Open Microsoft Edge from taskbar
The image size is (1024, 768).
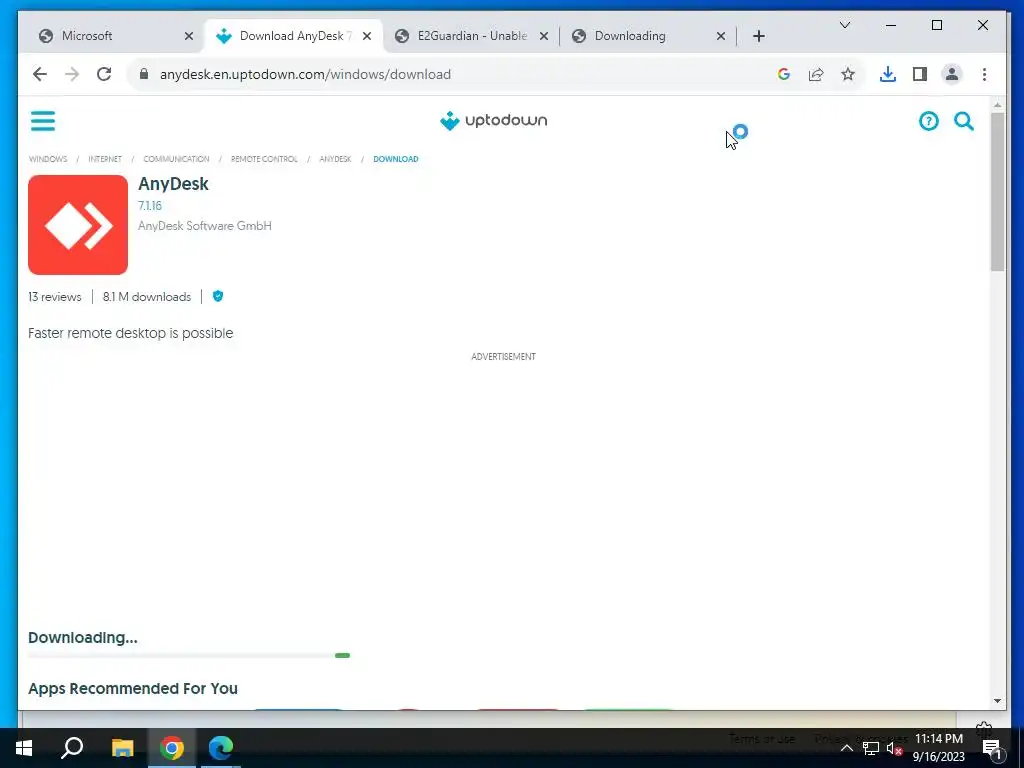221,747
